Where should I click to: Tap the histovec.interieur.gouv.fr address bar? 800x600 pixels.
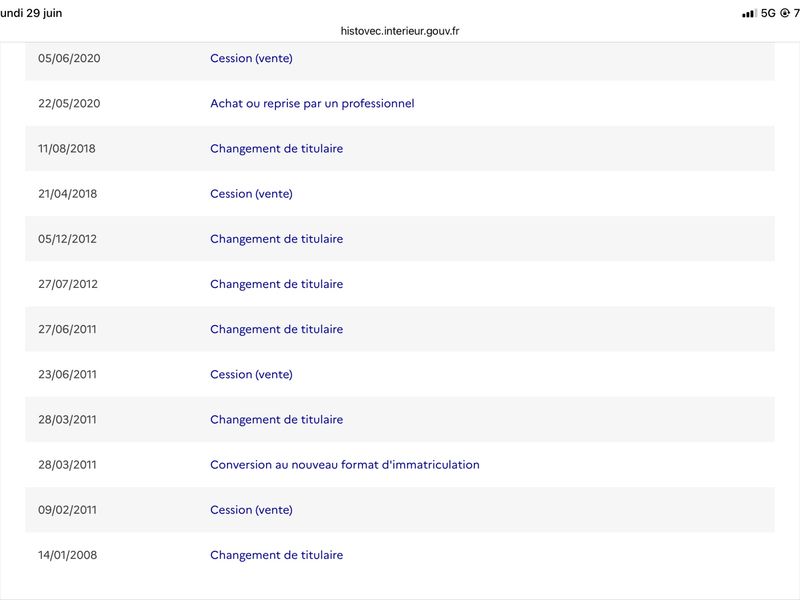pos(399,31)
